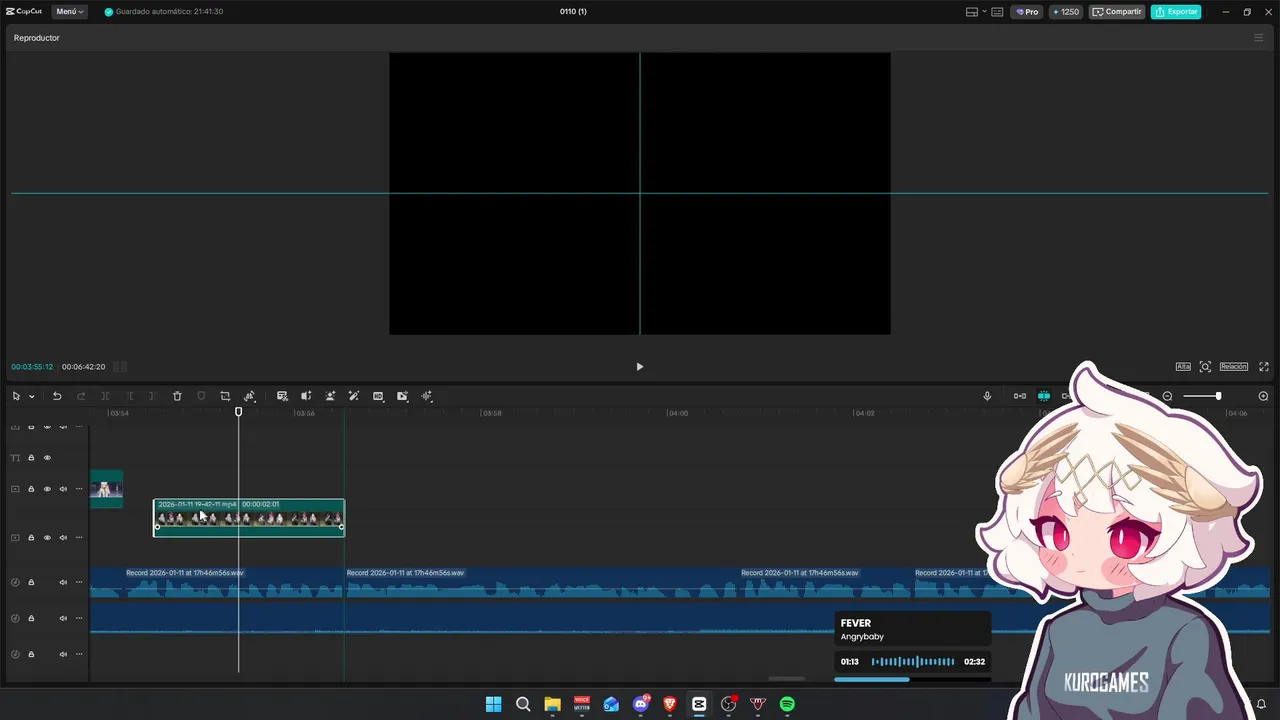Start voice recording with microphone icon
The height and width of the screenshot is (720, 1280).
tap(987, 396)
